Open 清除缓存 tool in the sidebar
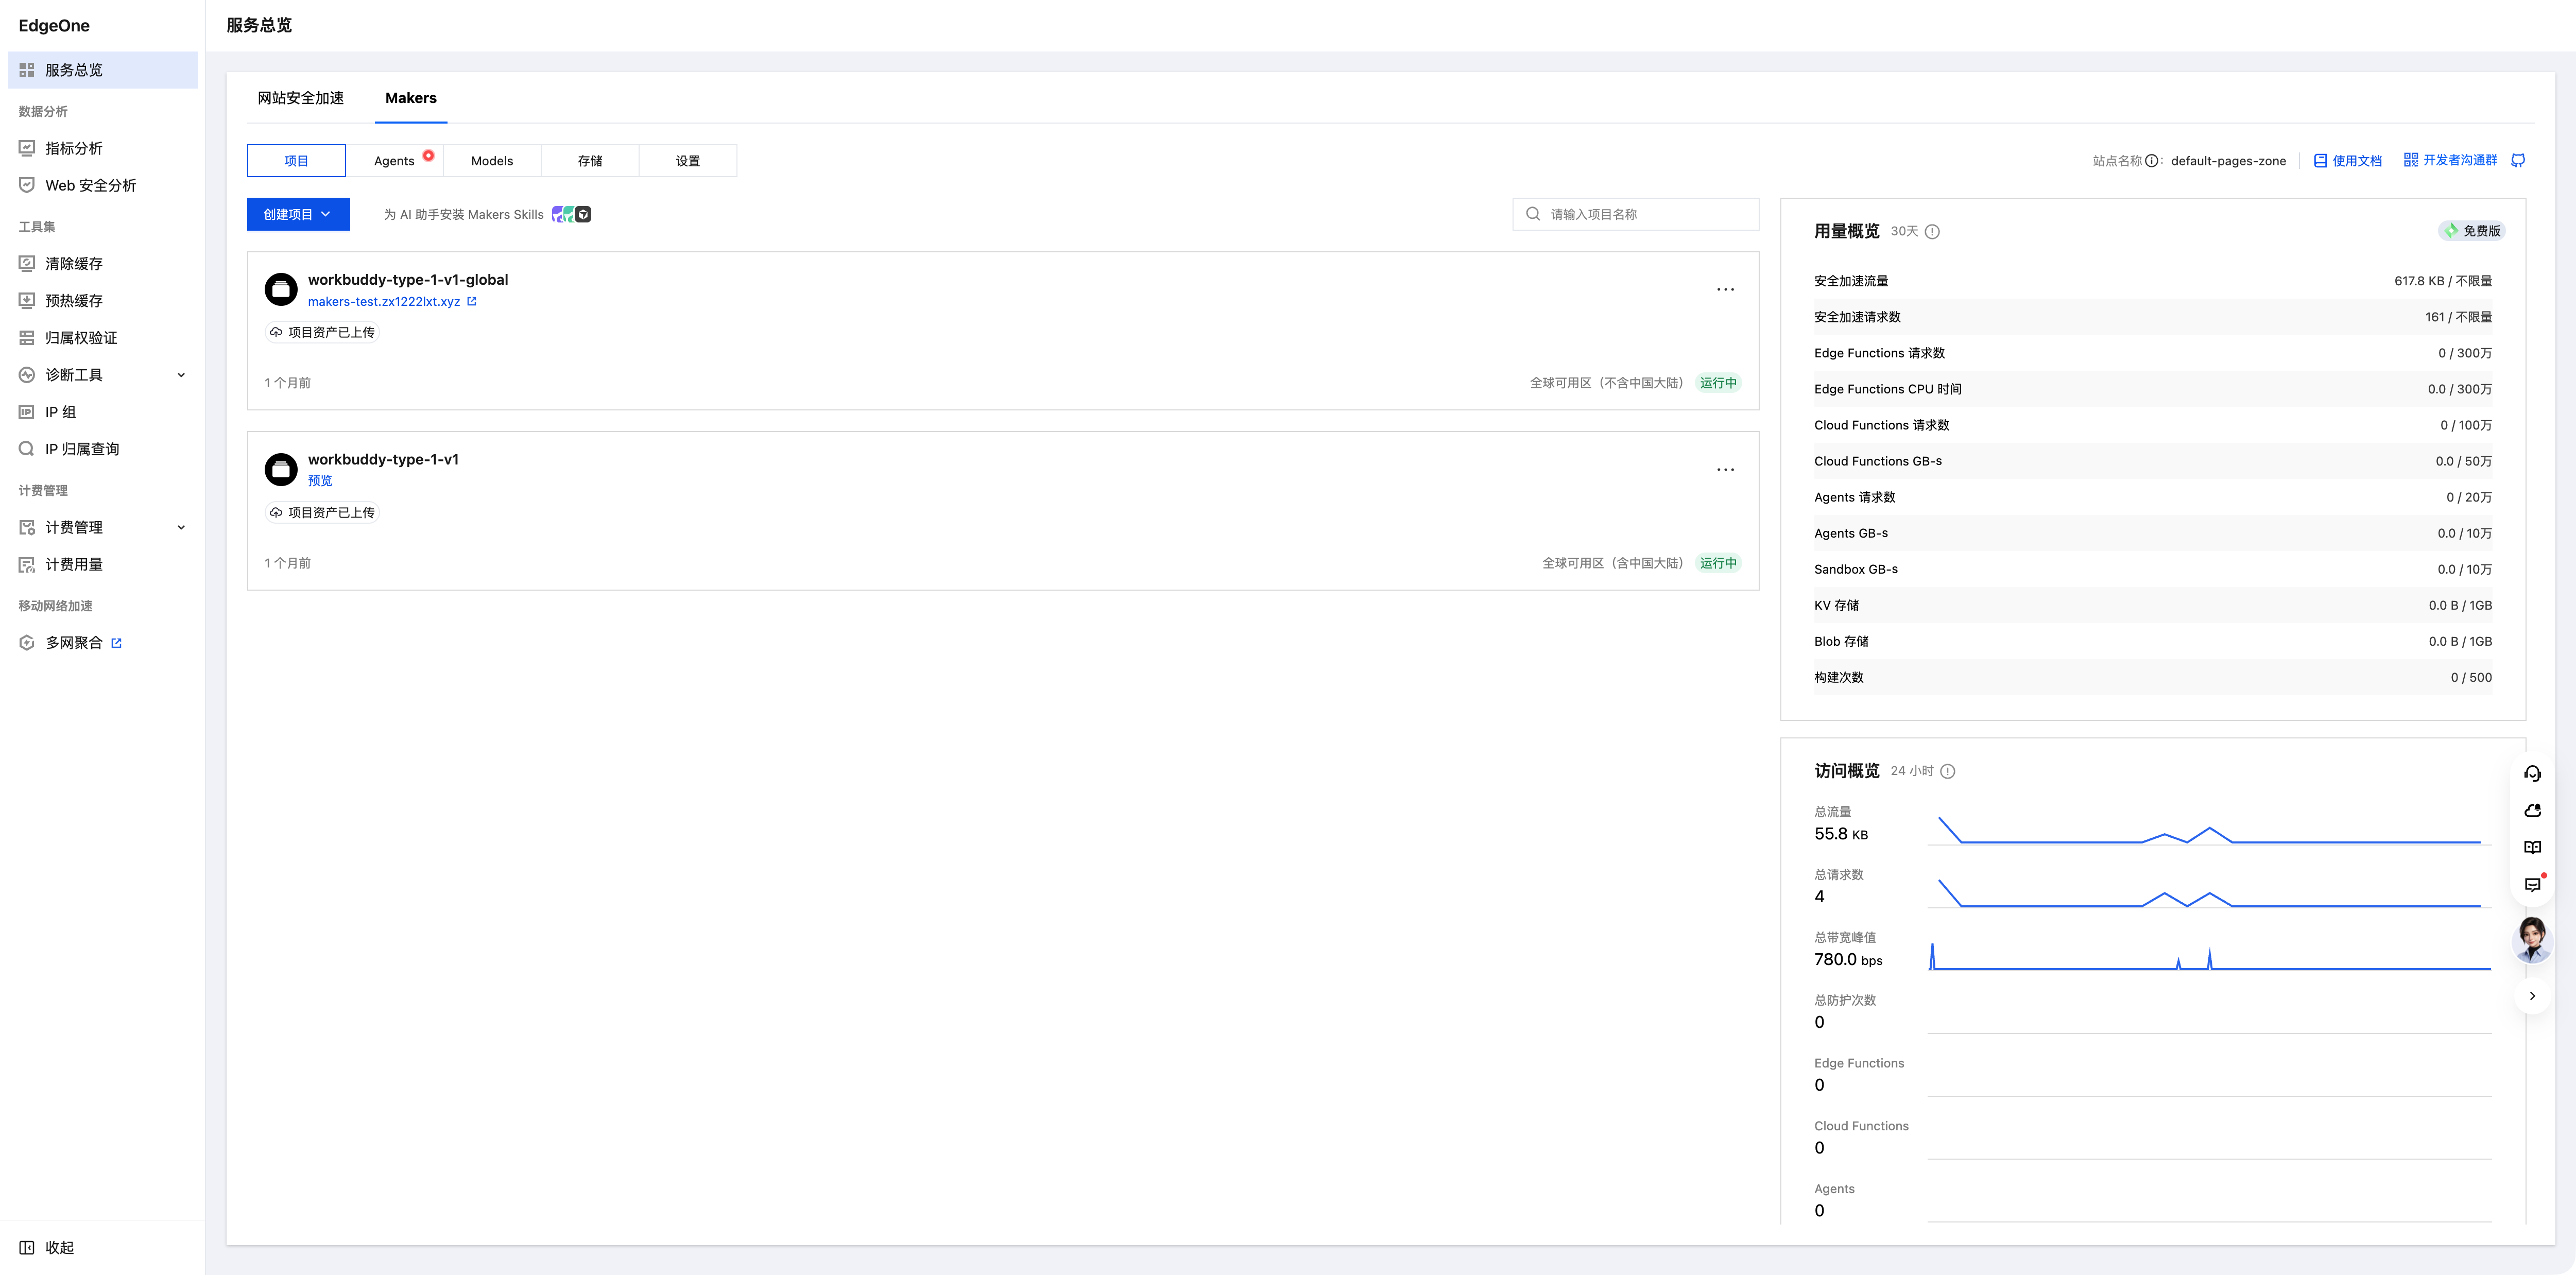 coord(102,264)
